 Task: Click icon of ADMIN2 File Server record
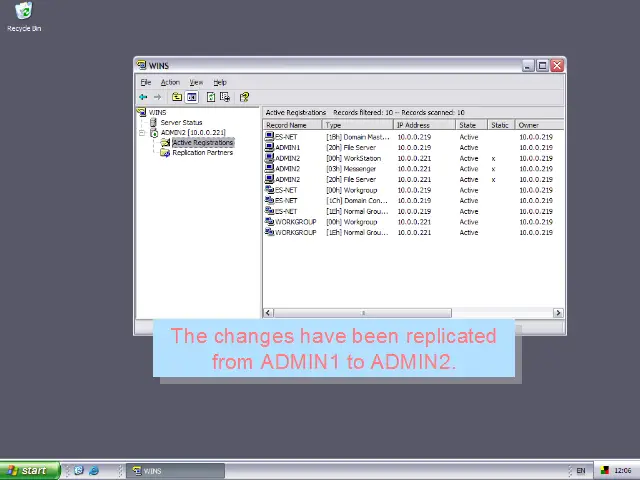pyautogui.click(x=269, y=179)
